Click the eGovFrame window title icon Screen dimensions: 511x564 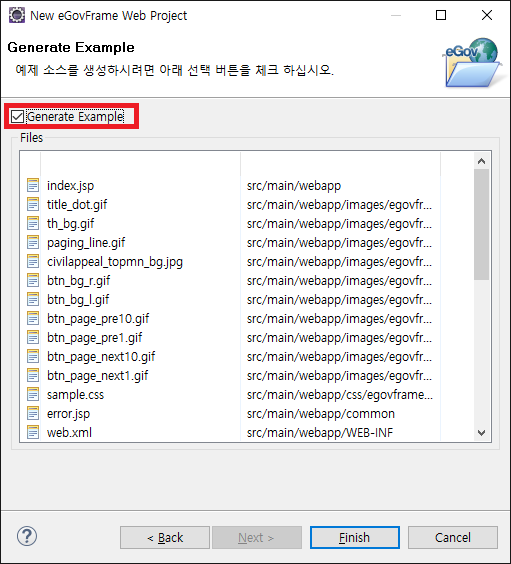tap(17, 15)
